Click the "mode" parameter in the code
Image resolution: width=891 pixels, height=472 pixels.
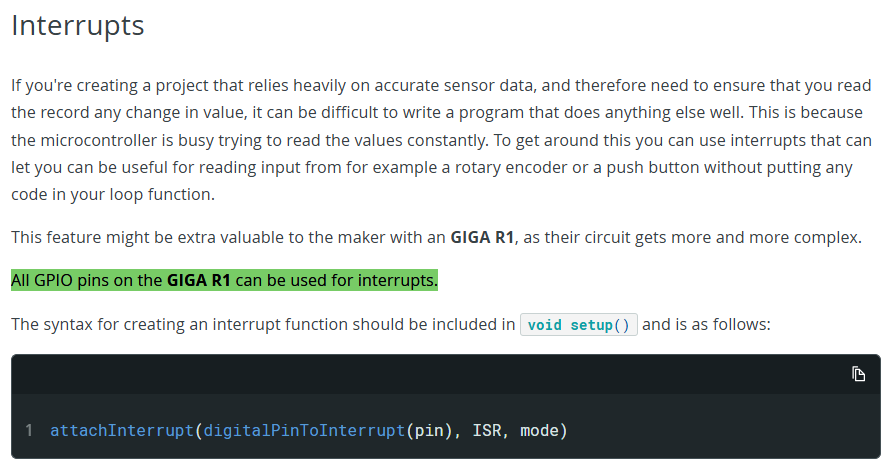(x=541, y=431)
